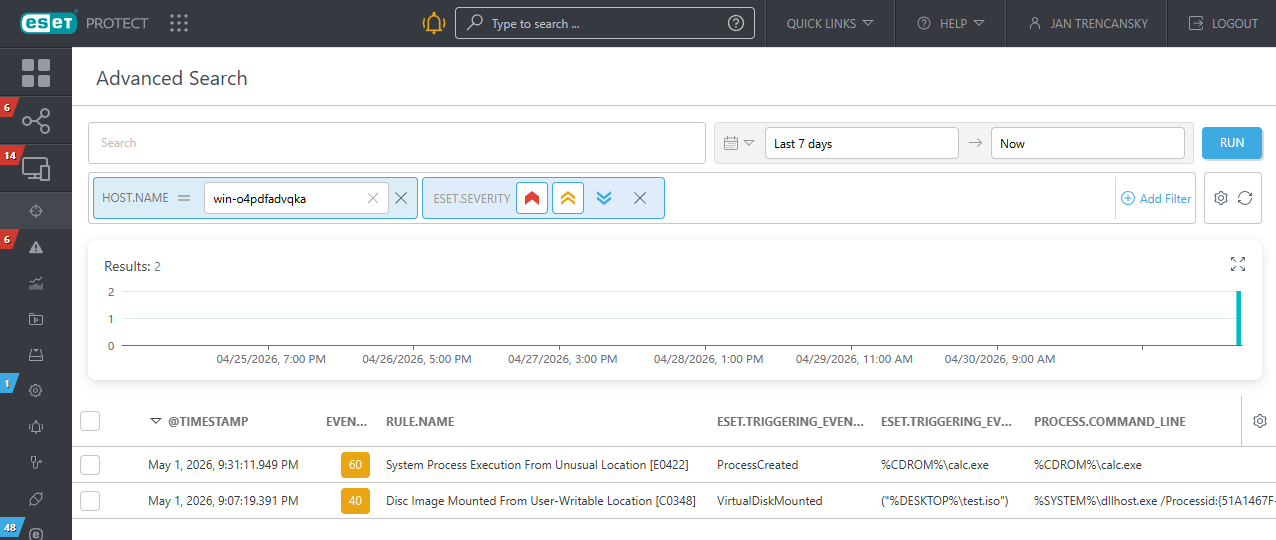The width and height of the screenshot is (1276, 540).
Task: Click the severity 40 badge
Action: tap(355, 500)
